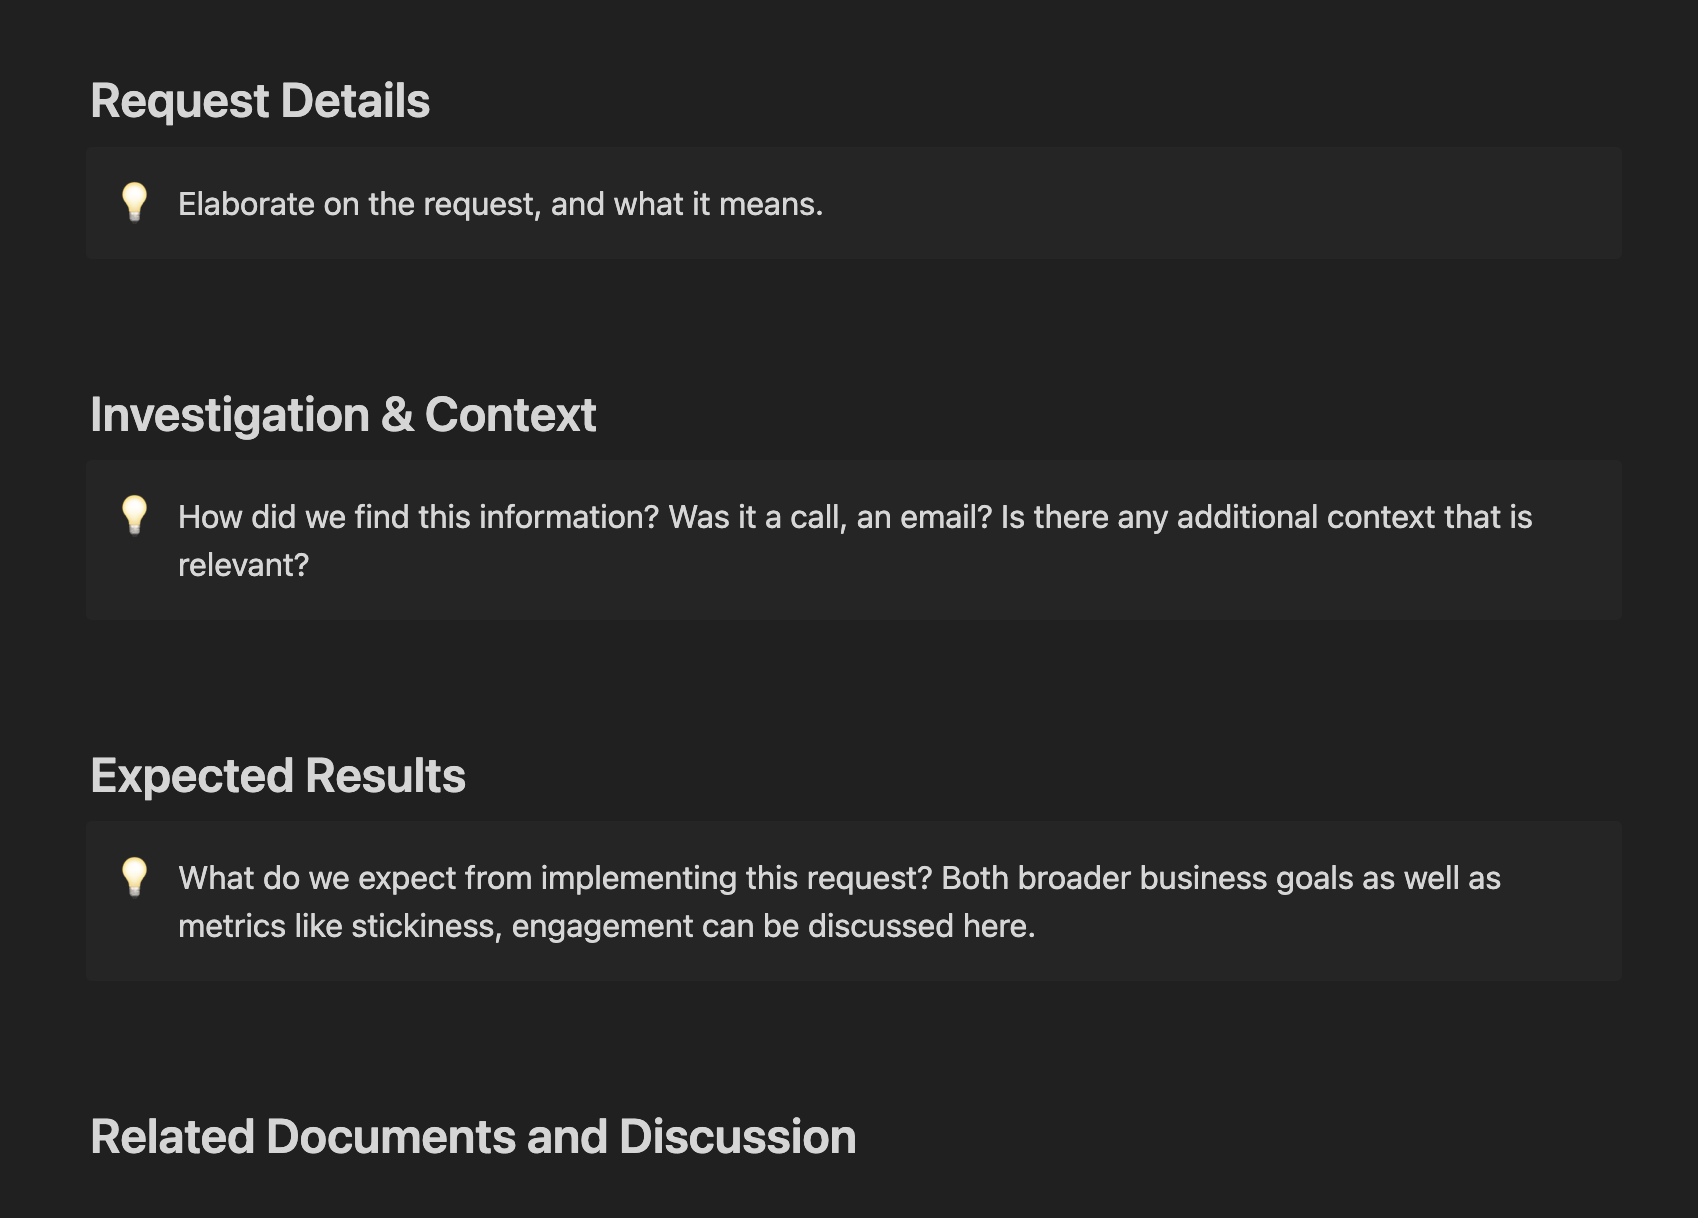
Task: Select the Request Details heading
Action: [260, 101]
